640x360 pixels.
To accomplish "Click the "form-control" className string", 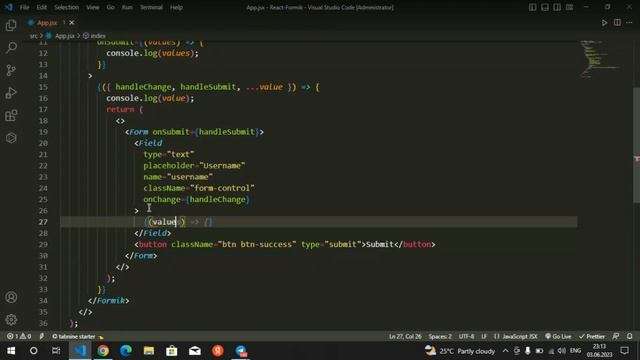I will point(222,188).
